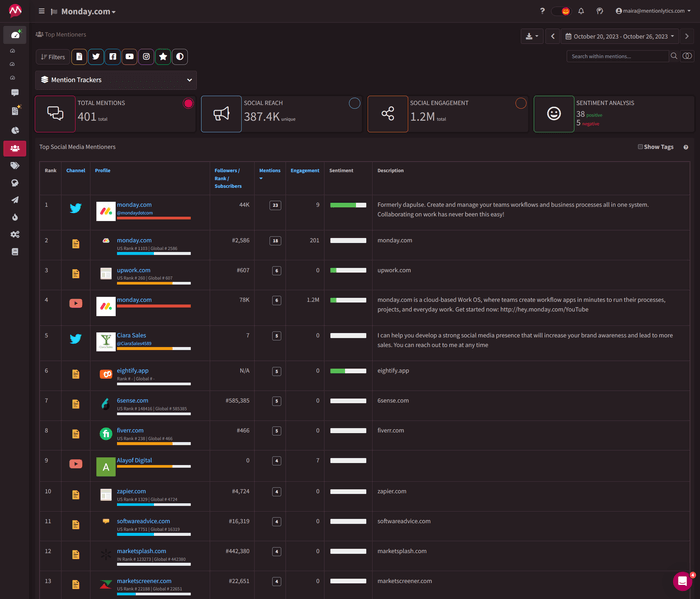Screen dimensions: 700x599
Task: Click the marketscreener.com profile link
Action: [144, 581]
